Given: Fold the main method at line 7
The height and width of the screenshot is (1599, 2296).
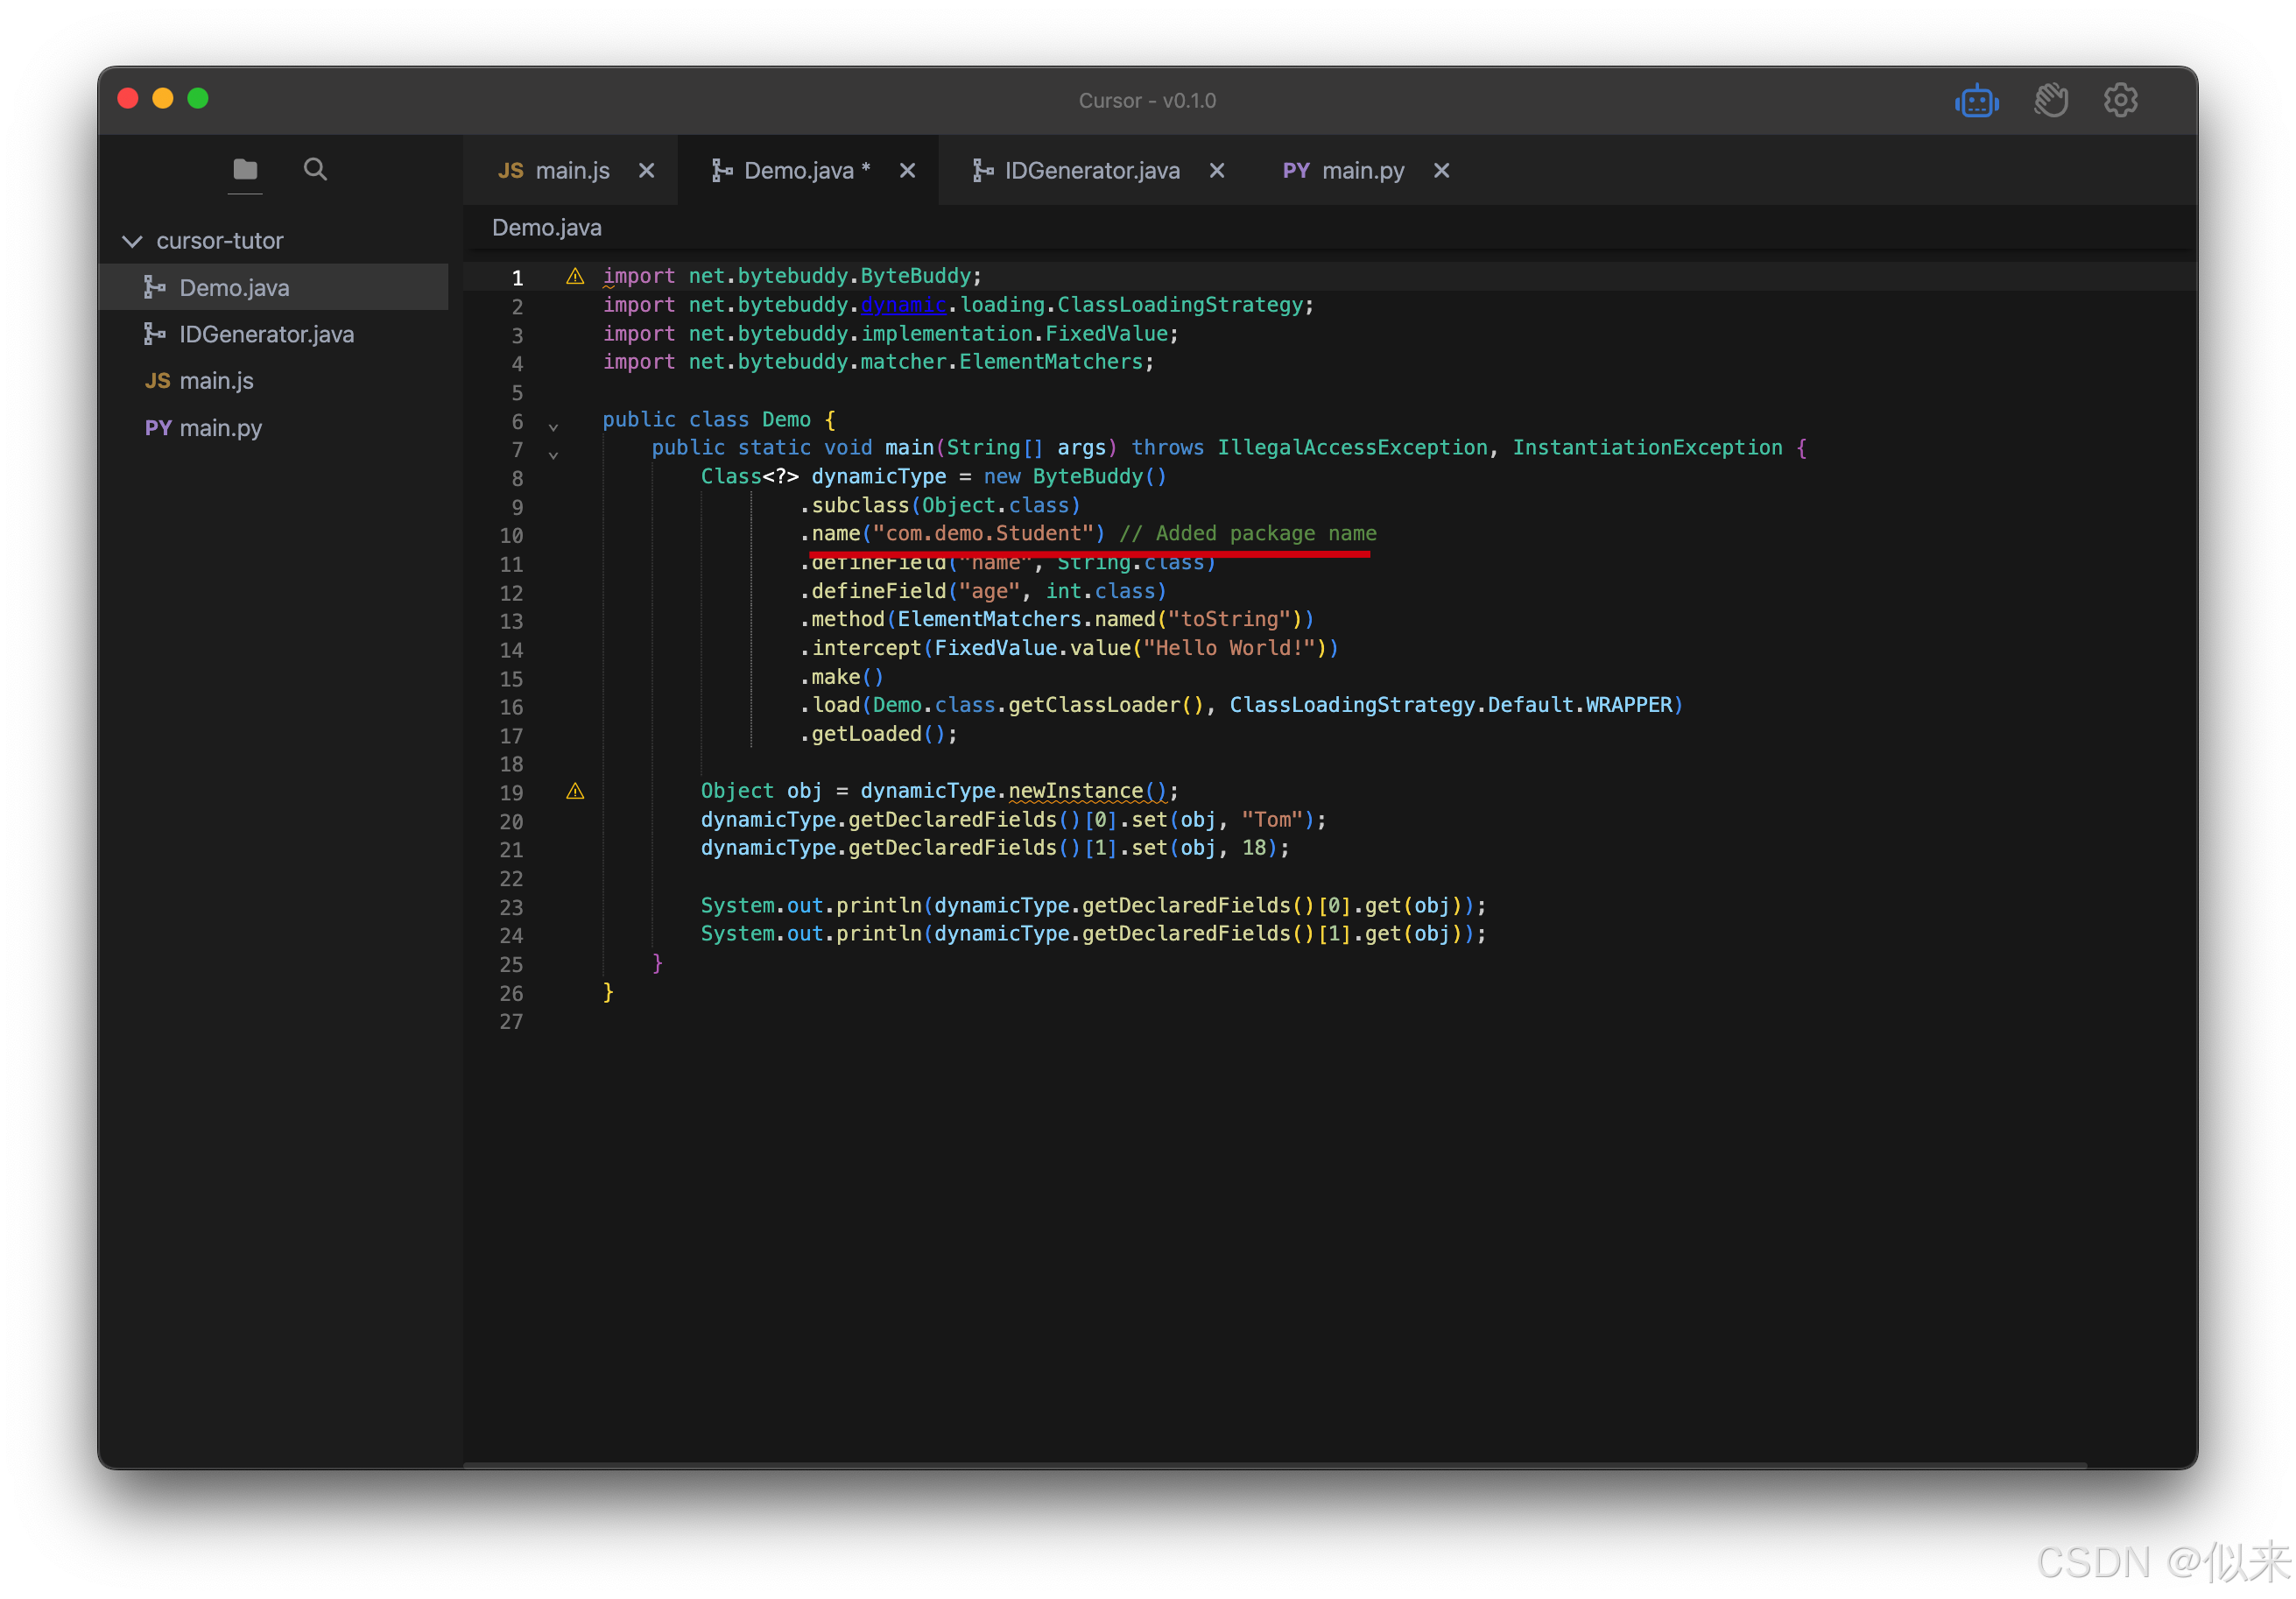Looking at the screenshot, I should (553, 455).
